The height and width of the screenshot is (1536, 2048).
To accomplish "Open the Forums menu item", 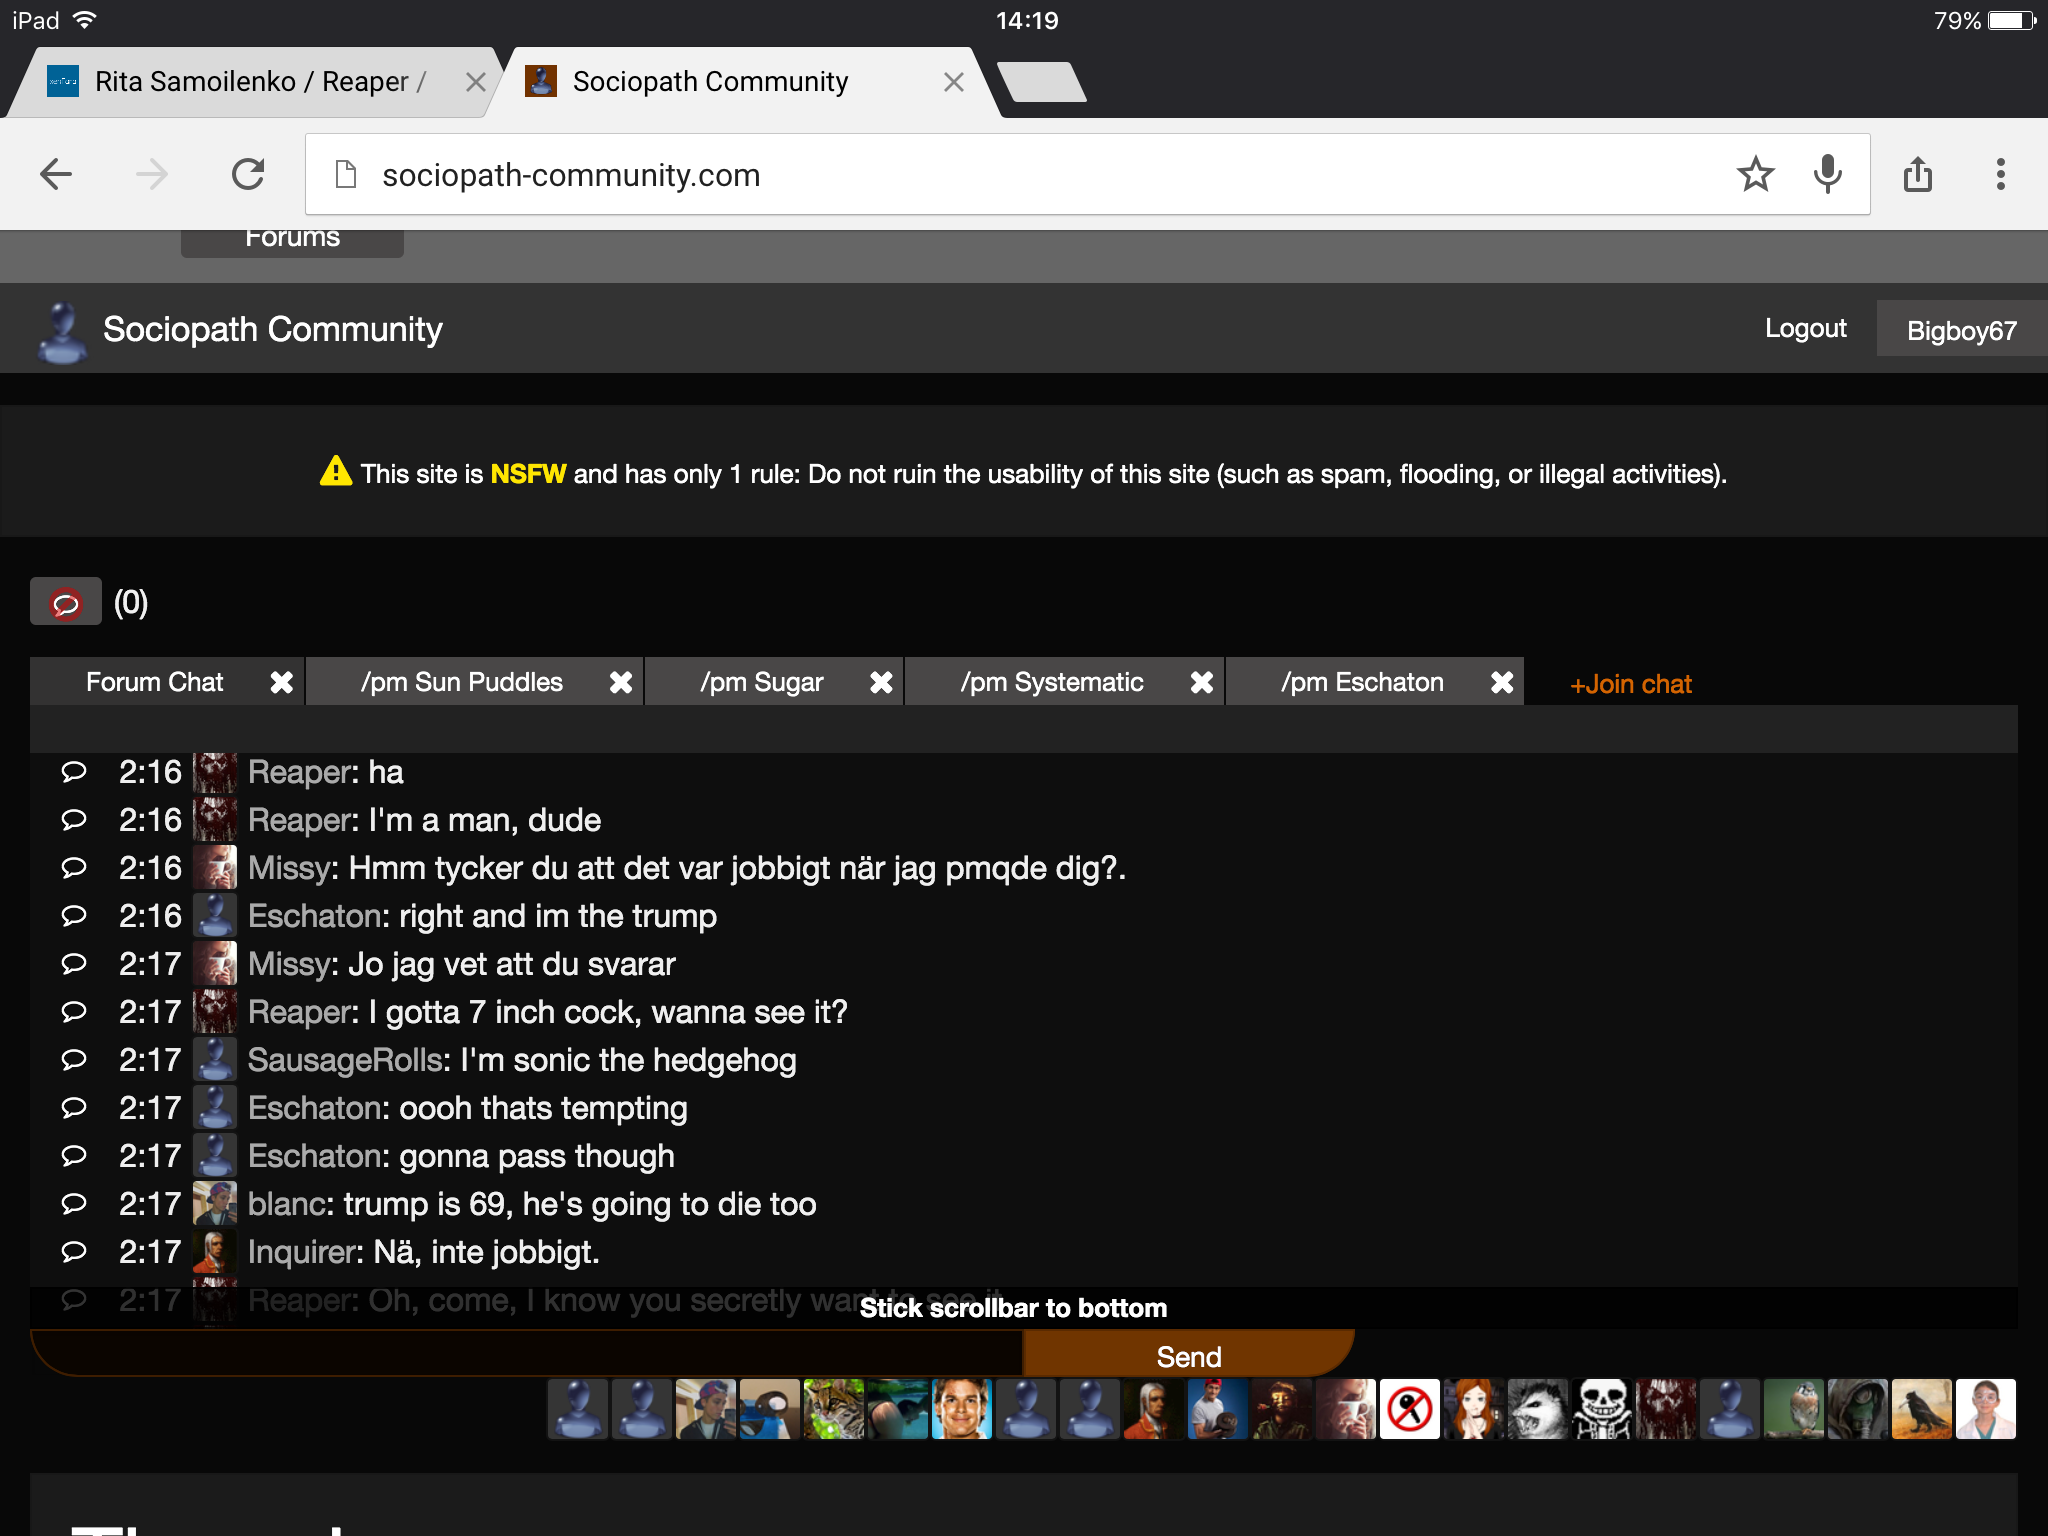I will click(292, 239).
